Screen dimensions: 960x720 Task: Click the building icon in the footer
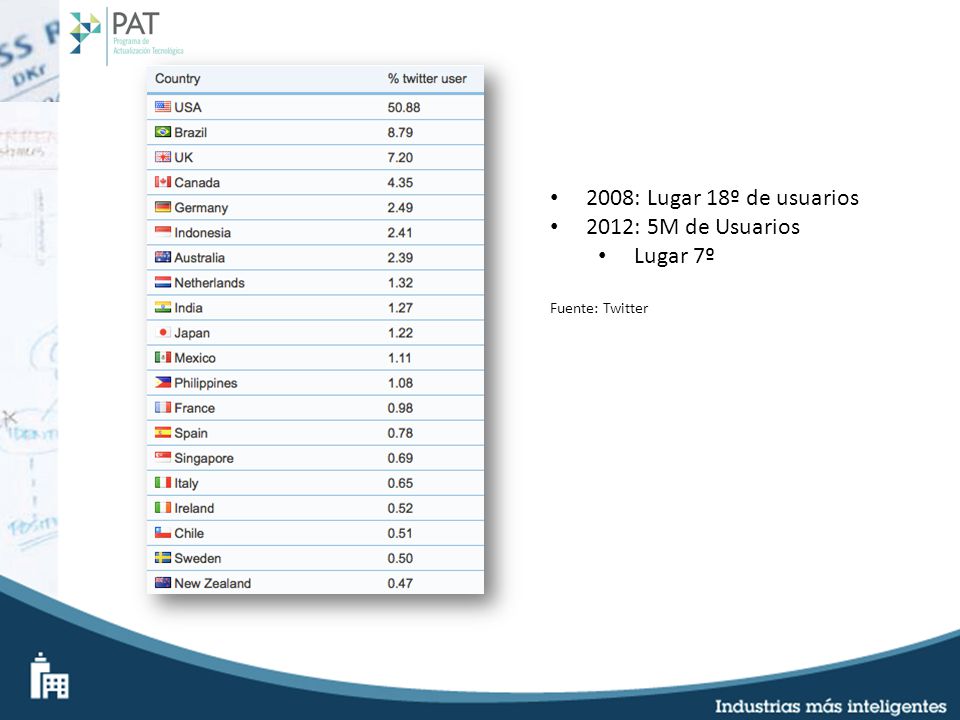50,675
